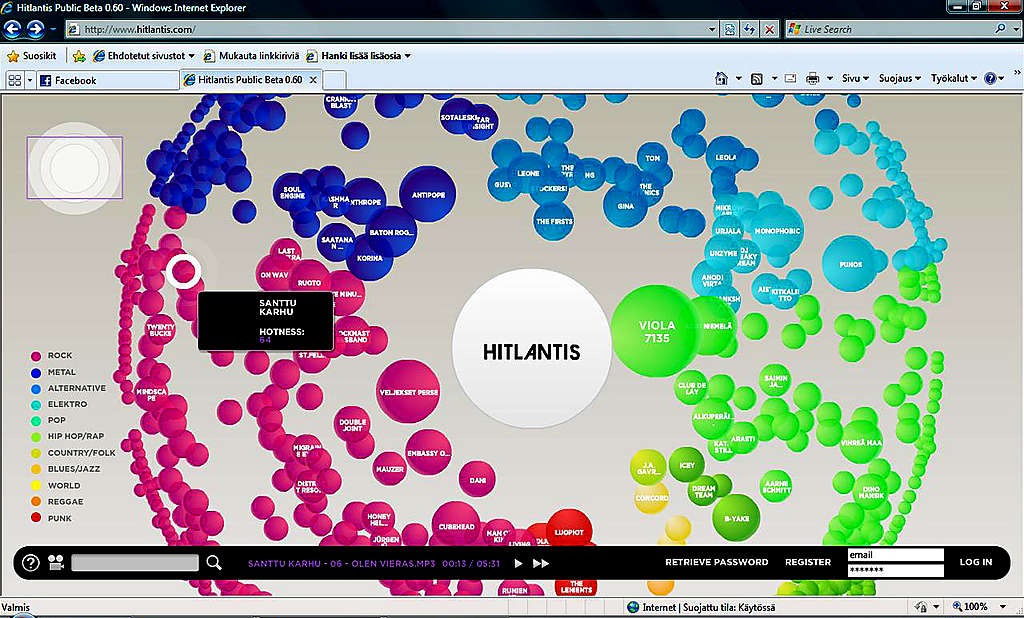Click the LOG IN button
This screenshot has width=1024, height=618.
click(976, 562)
